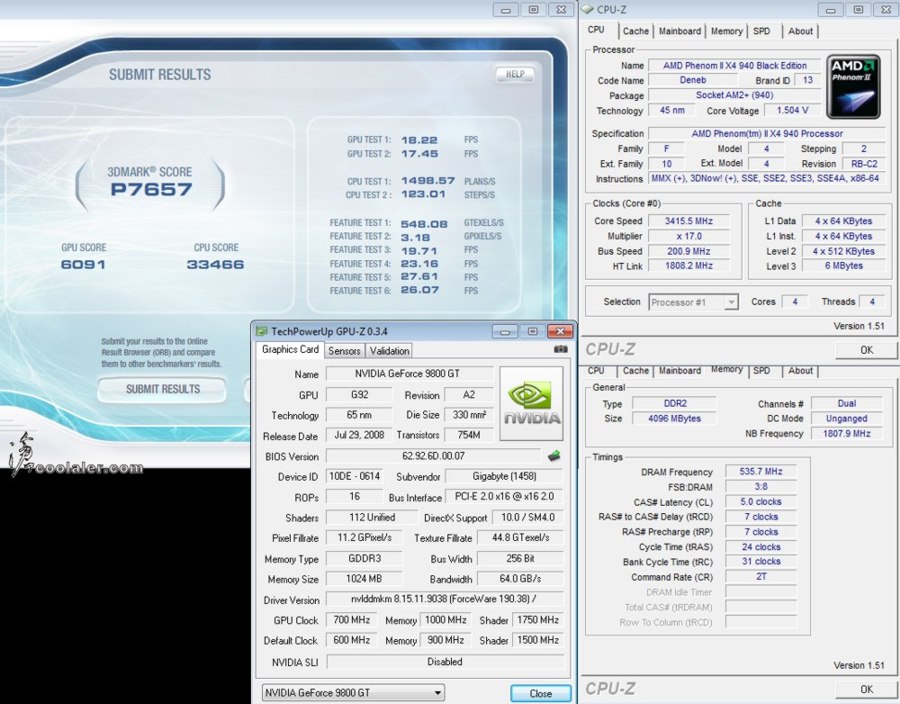Click the CPU score 33466
900x704 pixels.
tap(215, 265)
